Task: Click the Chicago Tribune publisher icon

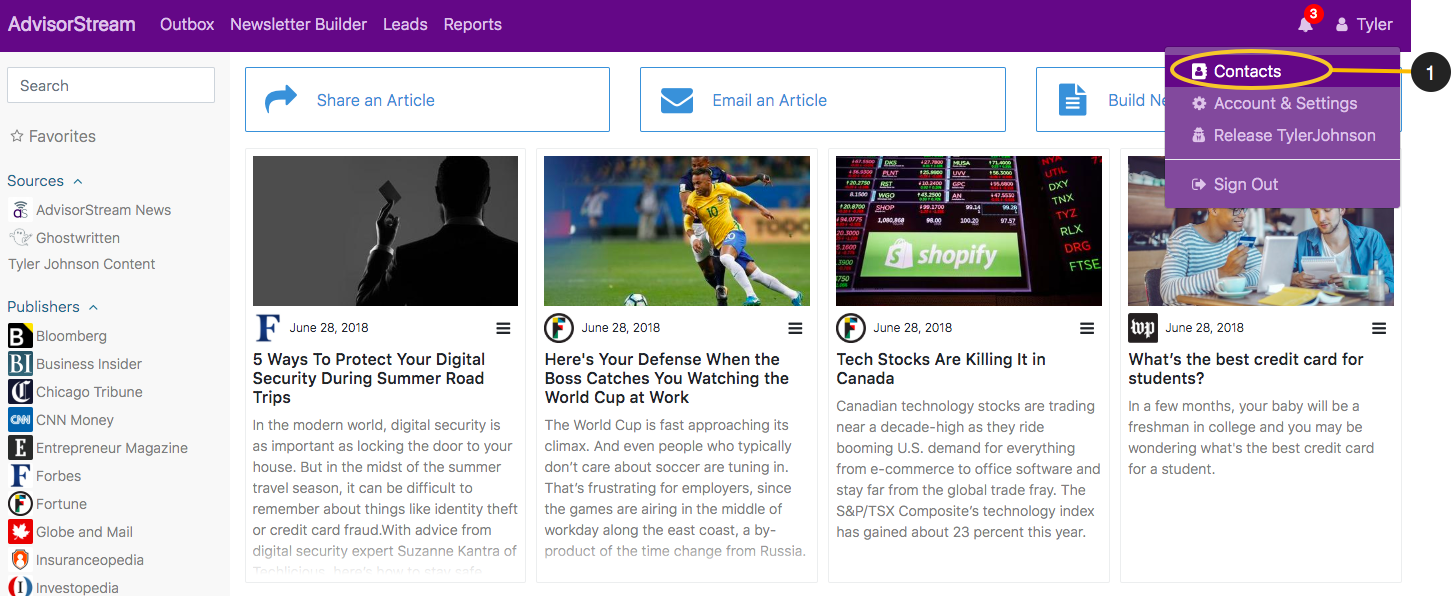Action: (x=20, y=391)
